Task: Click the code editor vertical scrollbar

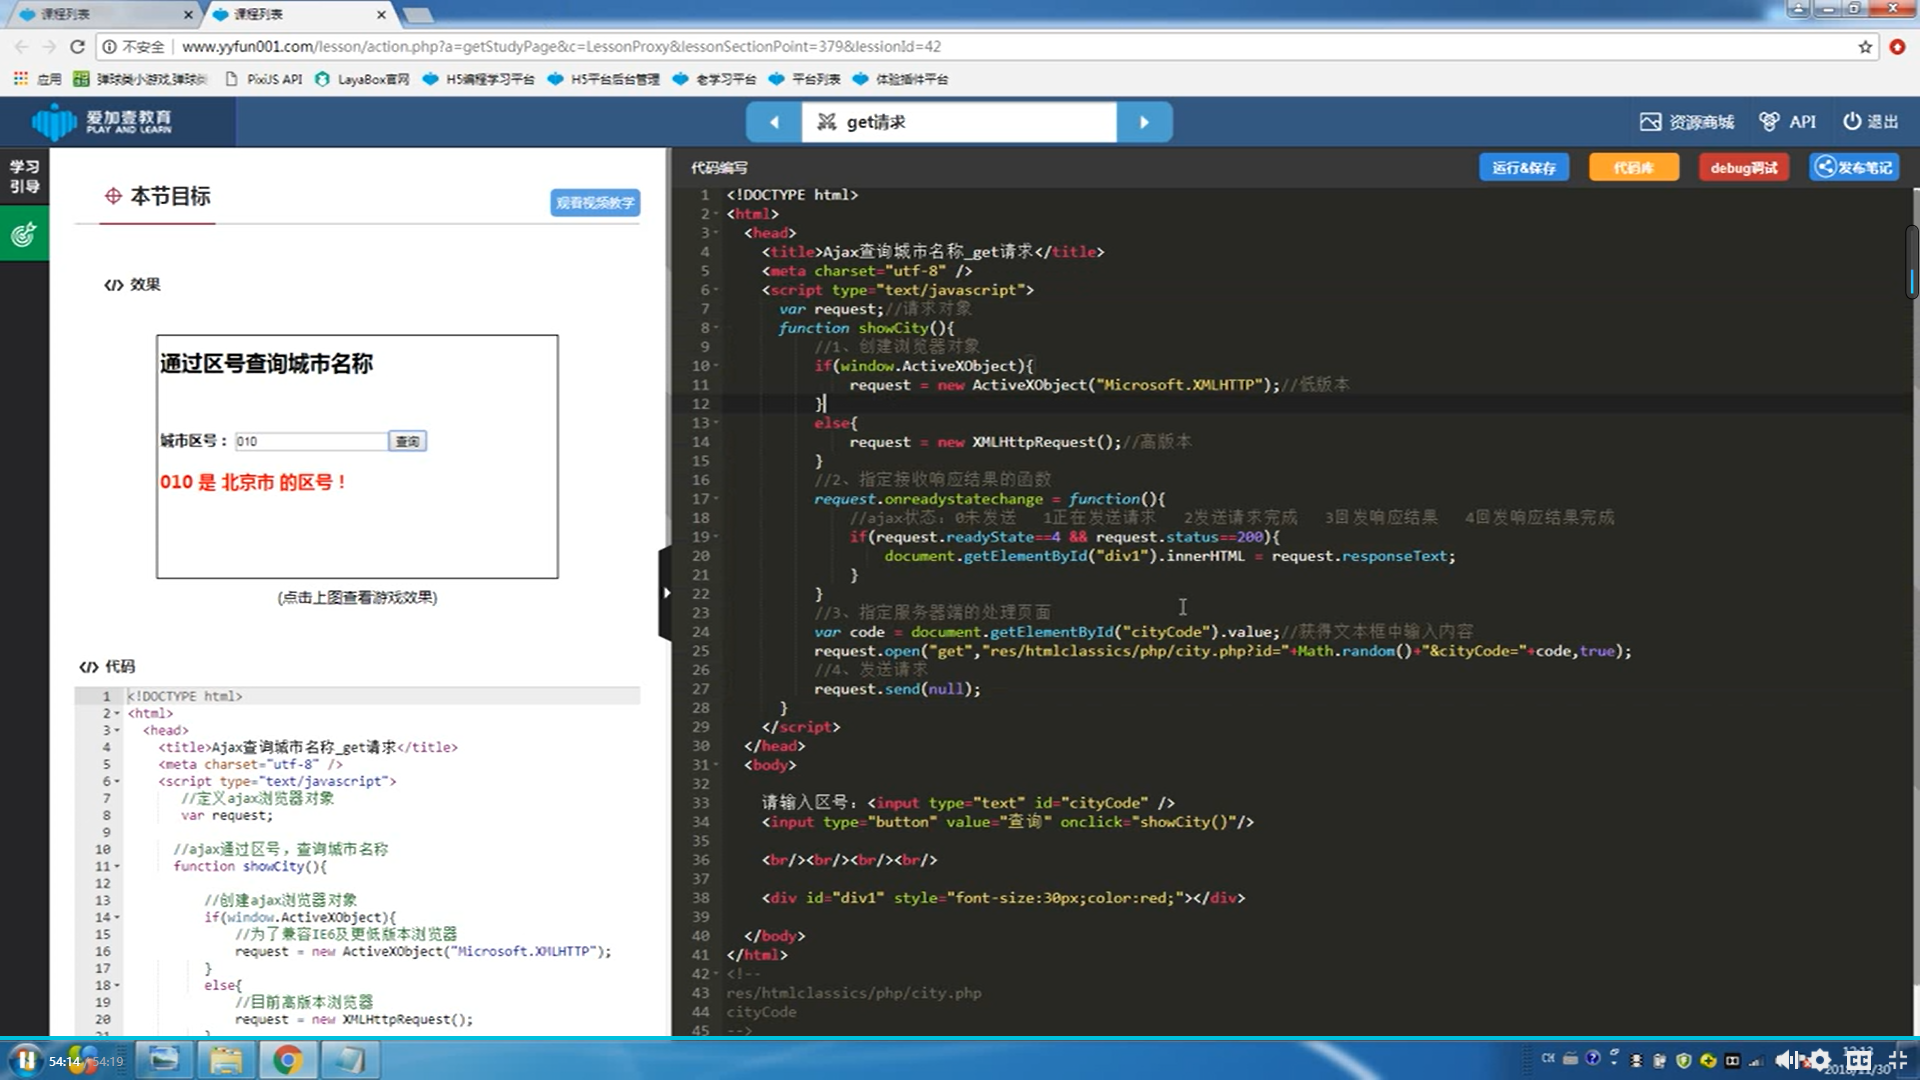Action: click(1912, 262)
